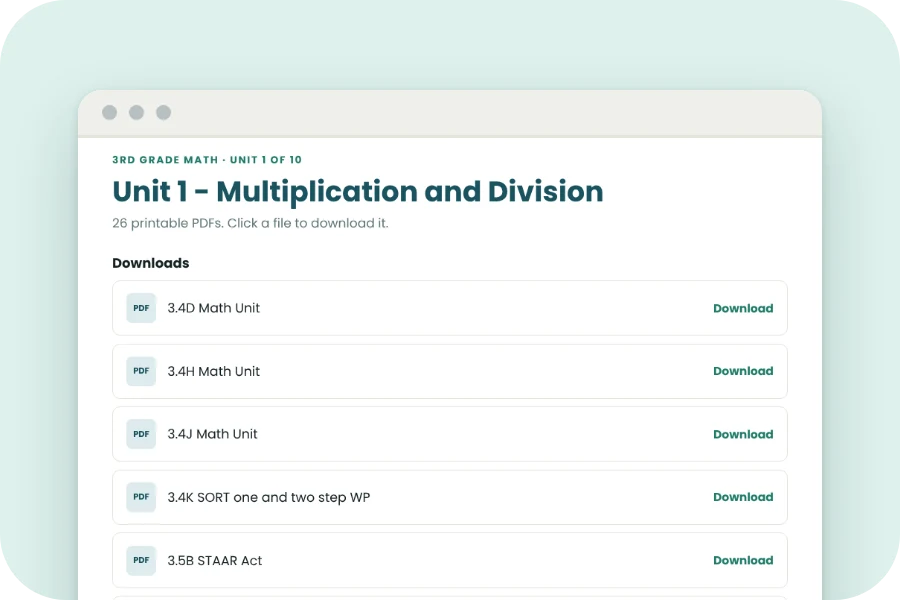The width and height of the screenshot is (900, 600).
Task: Click the third gray window control dot
Action: (x=164, y=113)
